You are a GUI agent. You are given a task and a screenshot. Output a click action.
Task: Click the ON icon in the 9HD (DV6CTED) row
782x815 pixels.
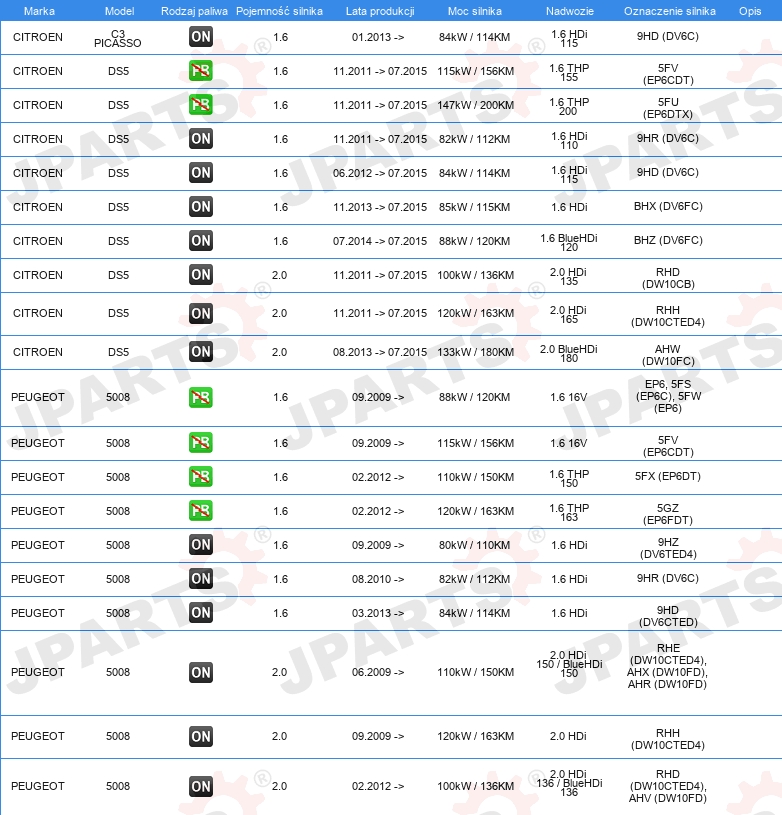coord(201,613)
